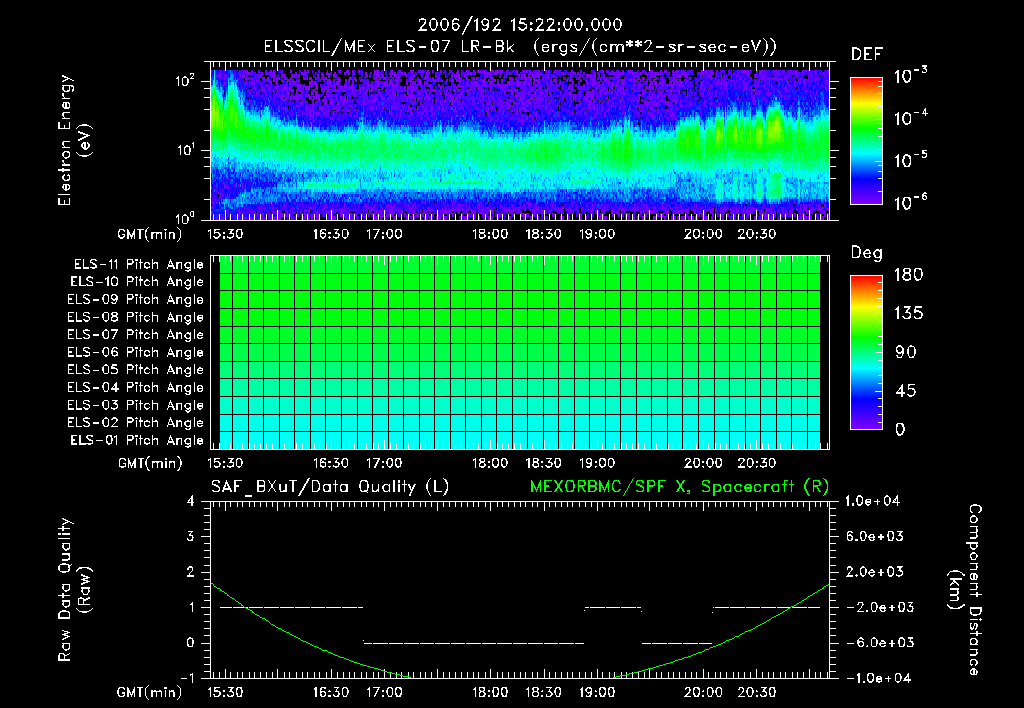Image resolution: width=1024 pixels, height=708 pixels.
Task: Select the ELS-06 Pitch Angle row label
Action: coord(136,352)
